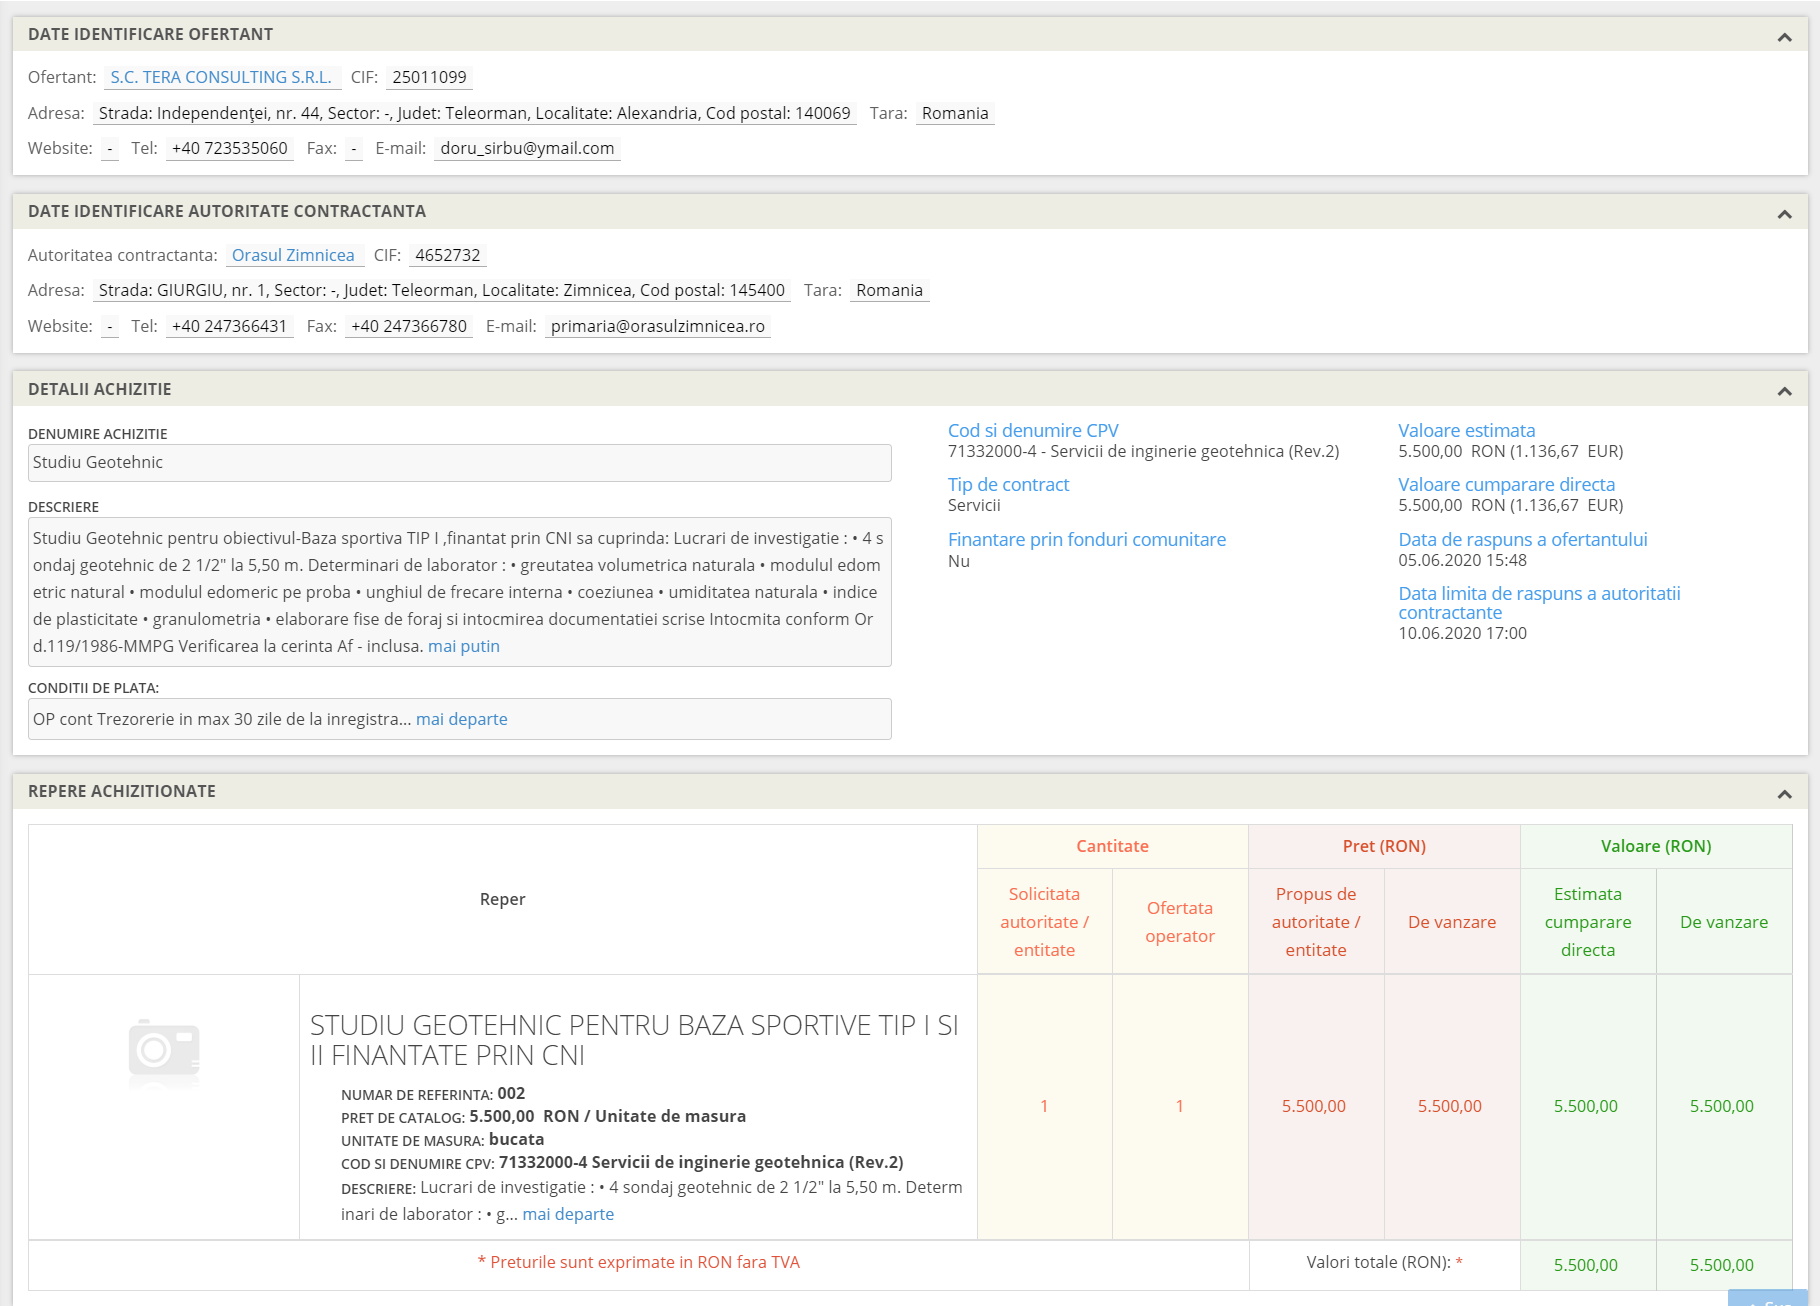Click the deadline date 10.06.2020 17:00
Screen dimensions: 1820x1306
1462,633
